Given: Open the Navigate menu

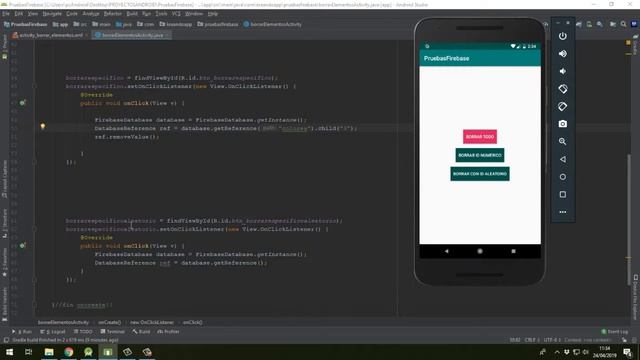Looking at the screenshot, I should [x=52, y=13].
